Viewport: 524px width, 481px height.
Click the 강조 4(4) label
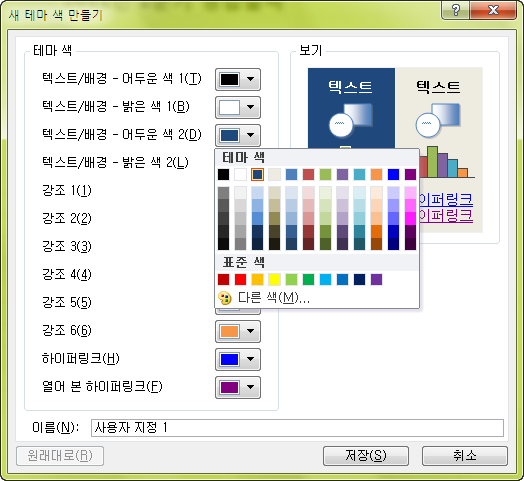(x=67, y=275)
